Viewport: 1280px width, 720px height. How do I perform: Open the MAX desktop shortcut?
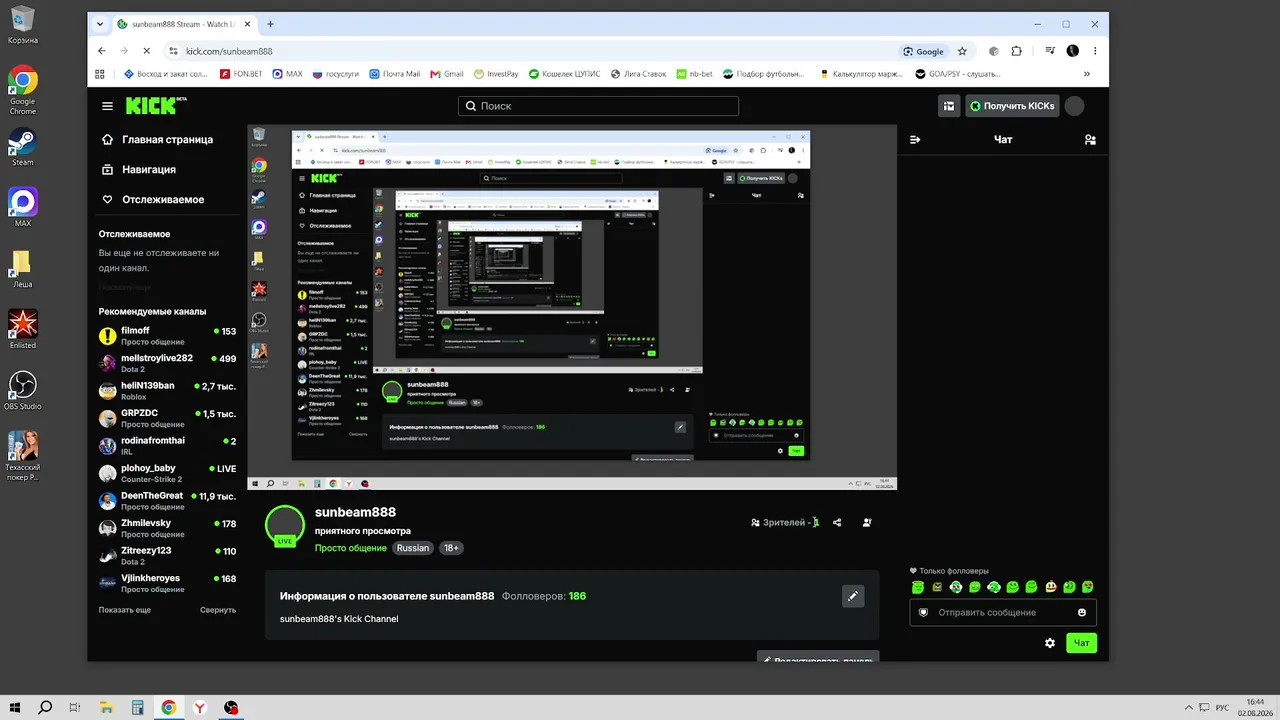tap(22, 207)
